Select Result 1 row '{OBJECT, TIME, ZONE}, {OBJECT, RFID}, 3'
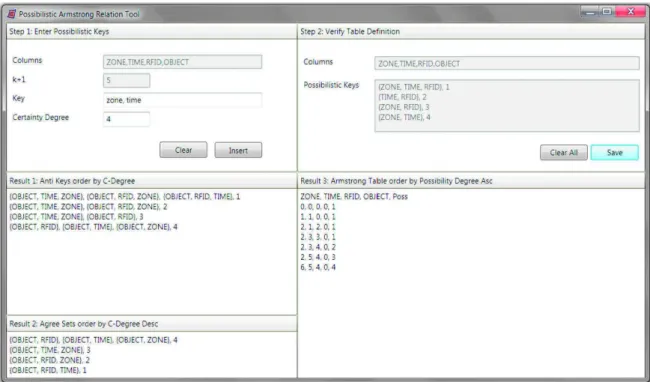This screenshot has height=382, width=650. tap(76, 217)
